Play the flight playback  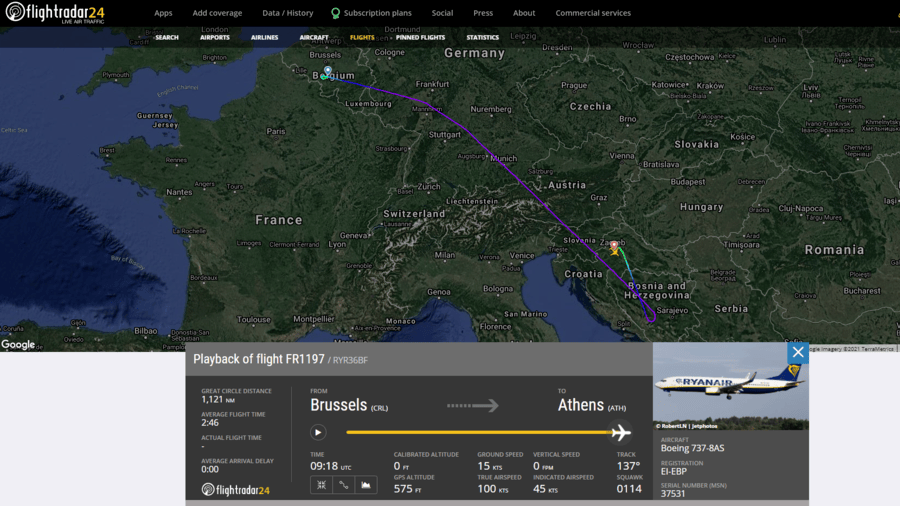318,432
